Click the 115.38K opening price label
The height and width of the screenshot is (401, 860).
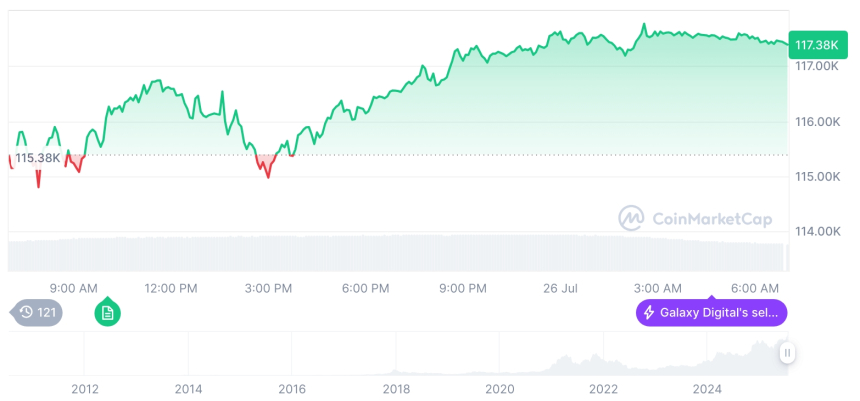pos(38,158)
